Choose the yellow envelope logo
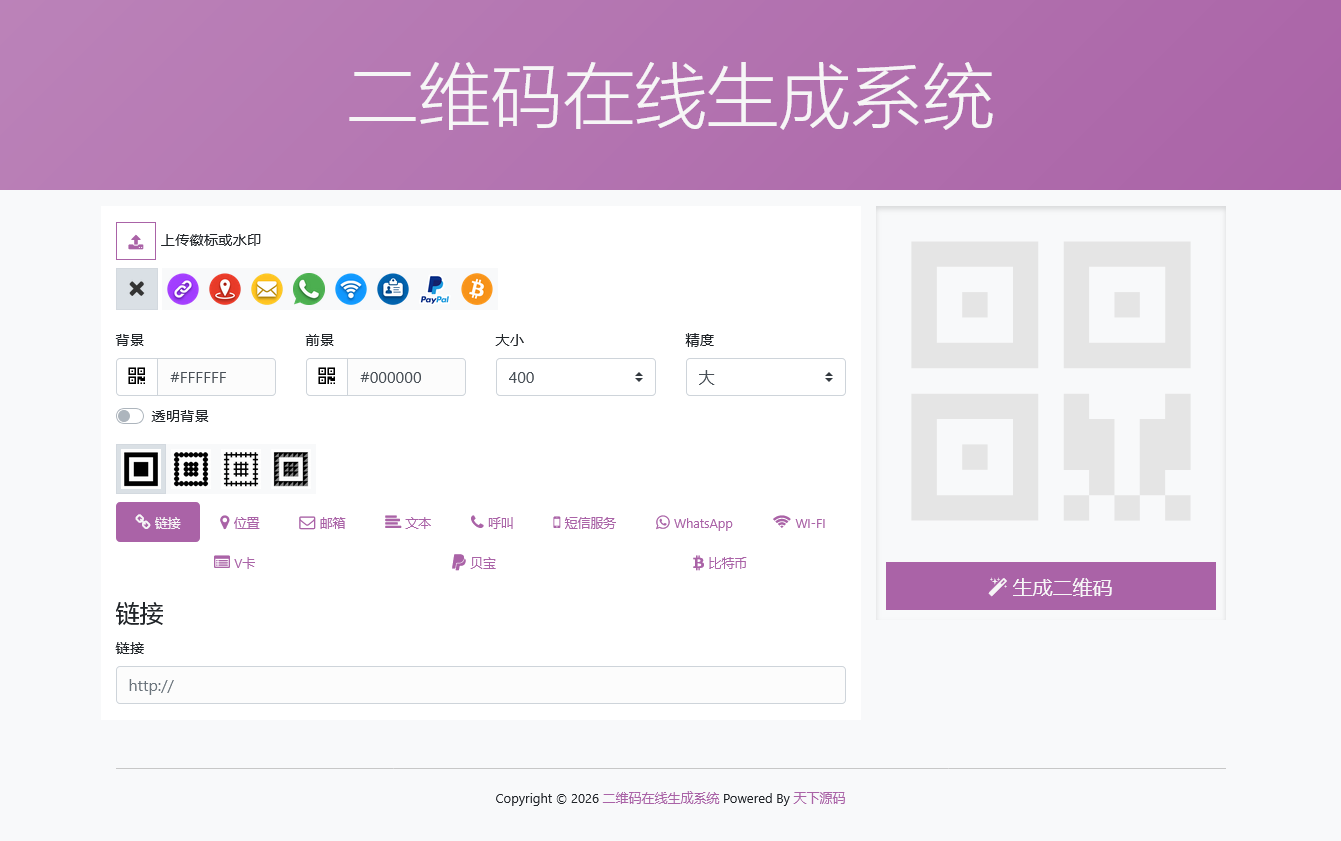The height and width of the screenshot is (841, 1341). [267, 289]
